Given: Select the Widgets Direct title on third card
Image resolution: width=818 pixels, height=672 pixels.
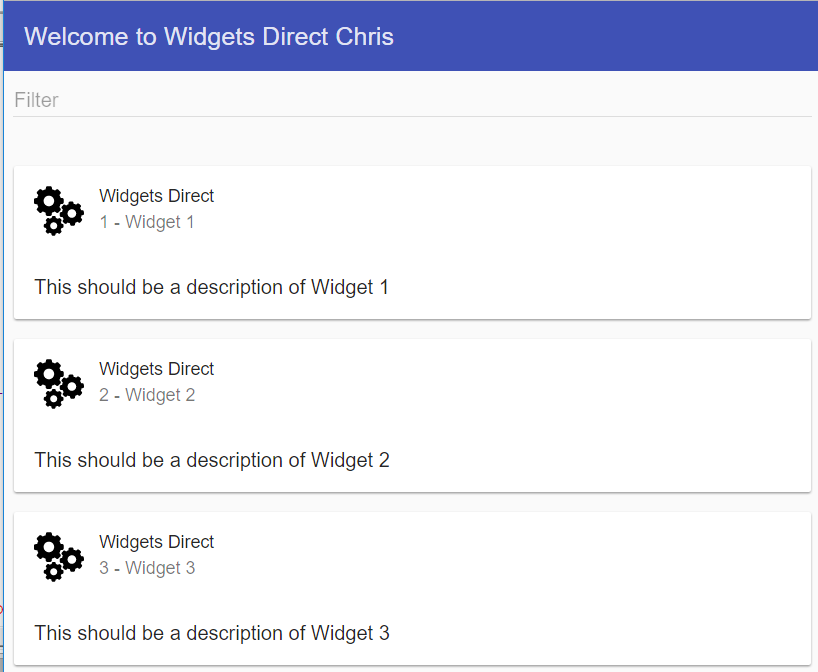Looking at the screenshot, I should pos(157,542).
